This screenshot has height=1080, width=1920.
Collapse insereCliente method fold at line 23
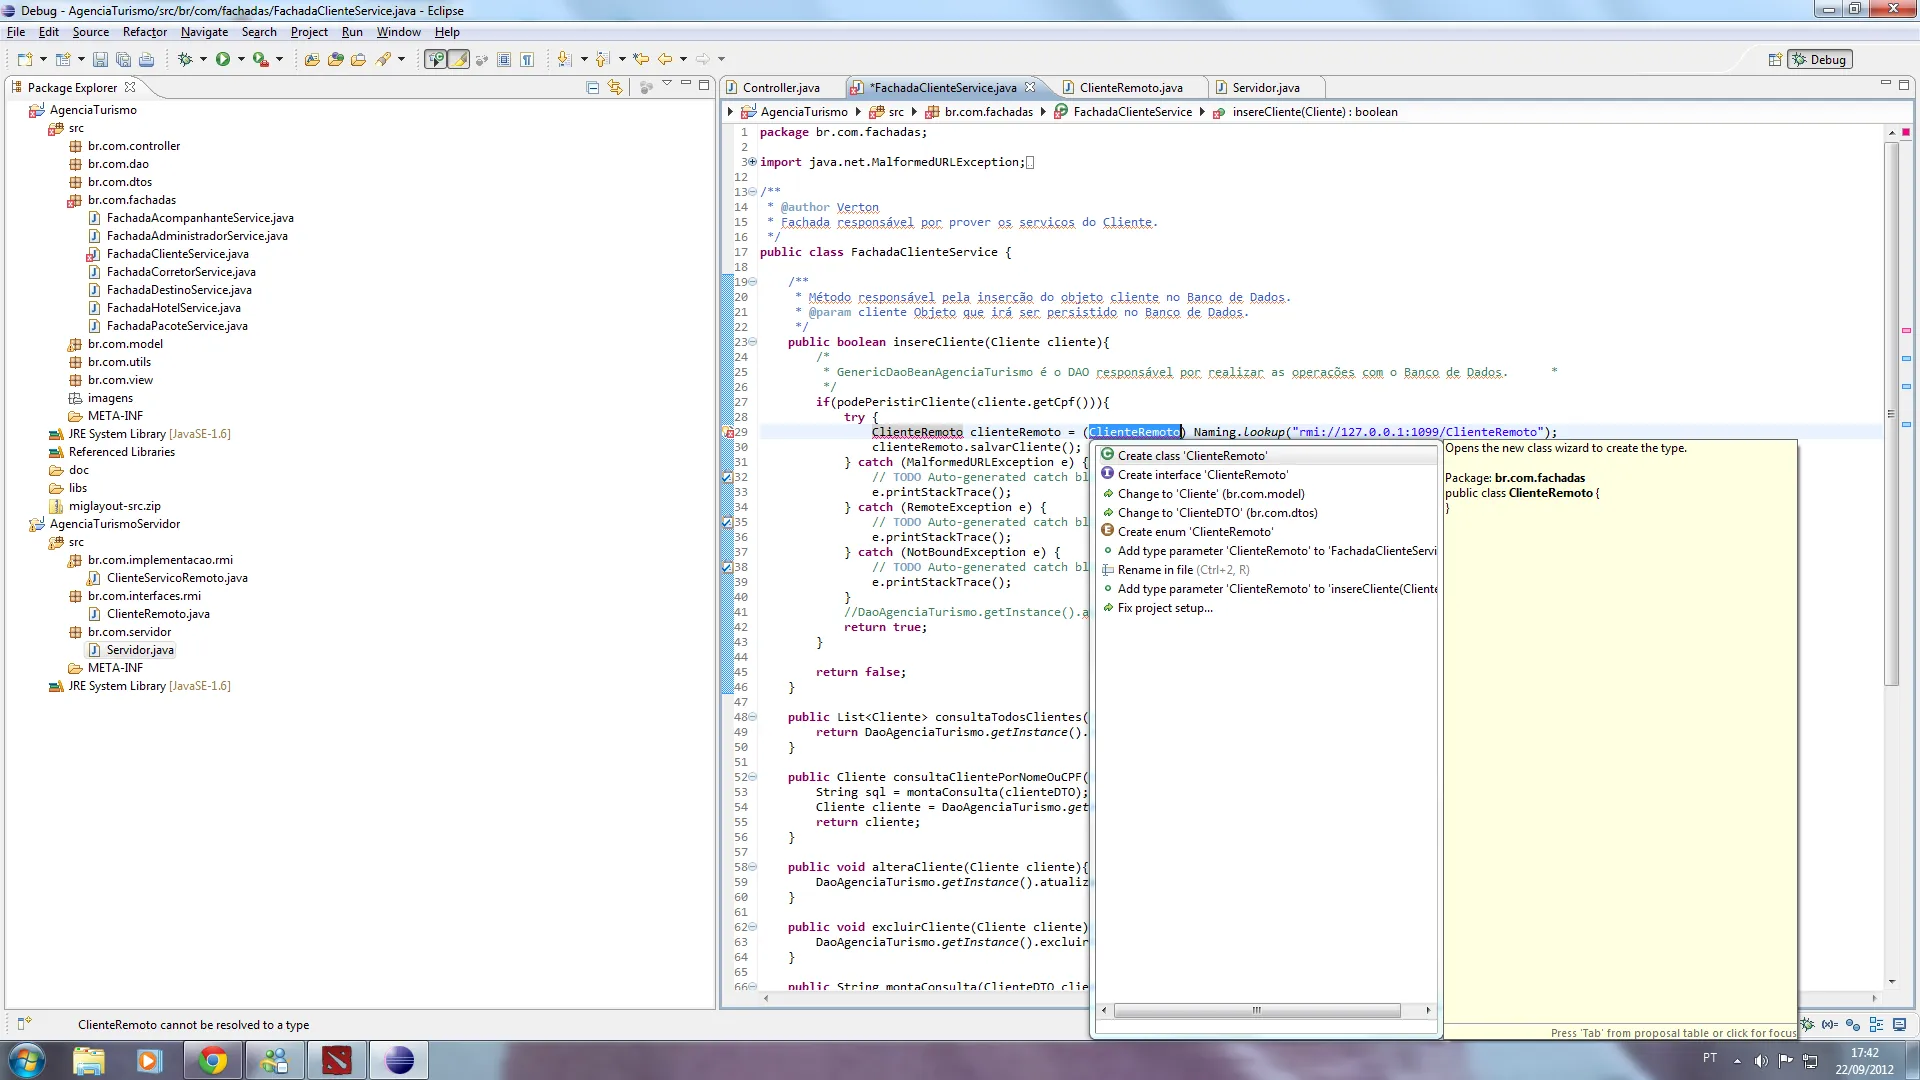tap(753, 342)
